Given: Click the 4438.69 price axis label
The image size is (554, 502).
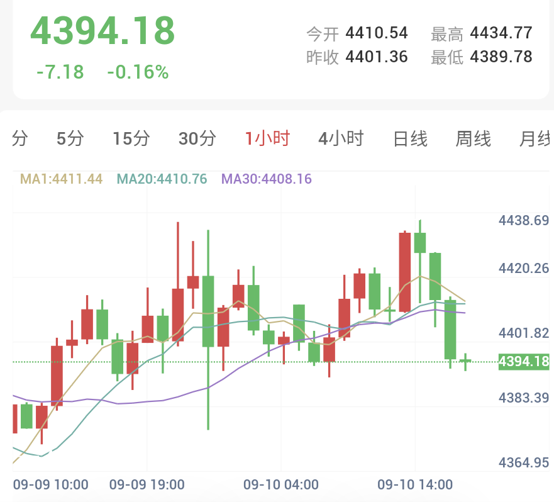Looking at the screenshot, I should point(524,220).
